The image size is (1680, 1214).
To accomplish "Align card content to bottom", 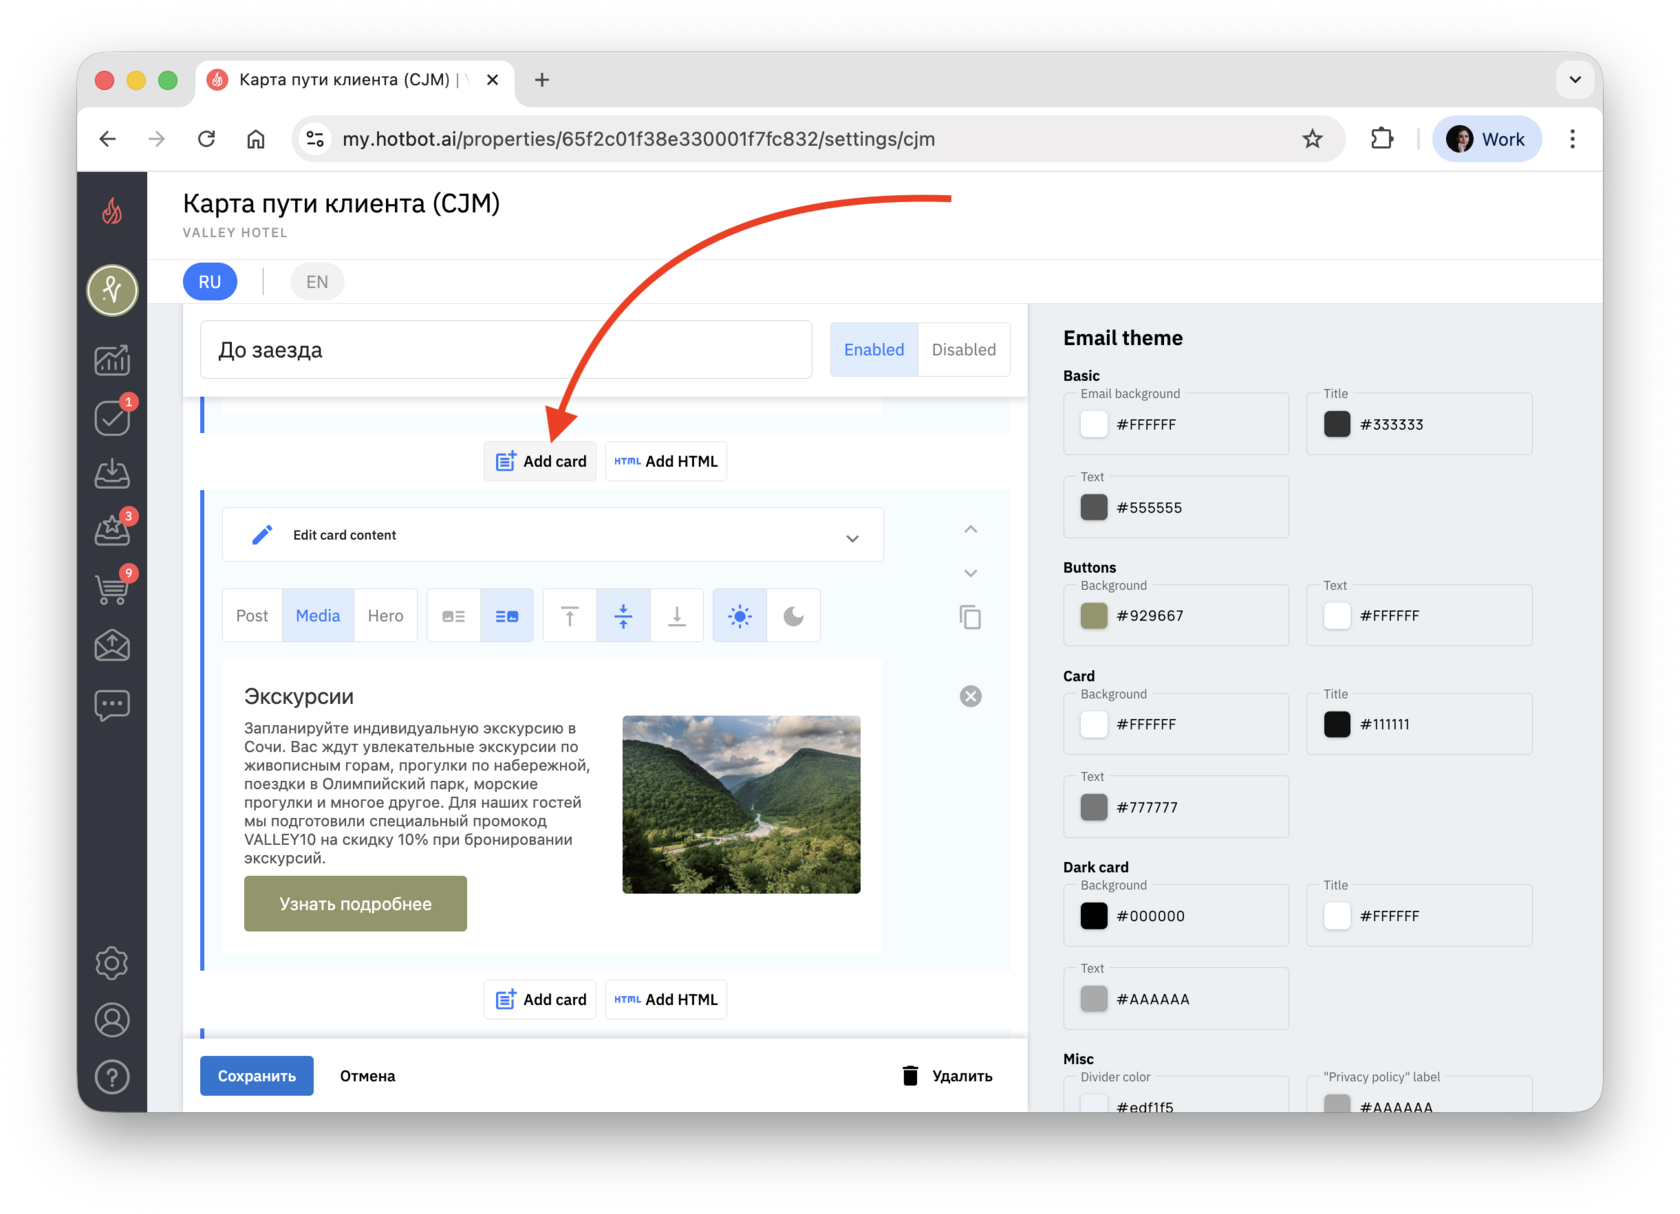I will [x=677, y=616].
